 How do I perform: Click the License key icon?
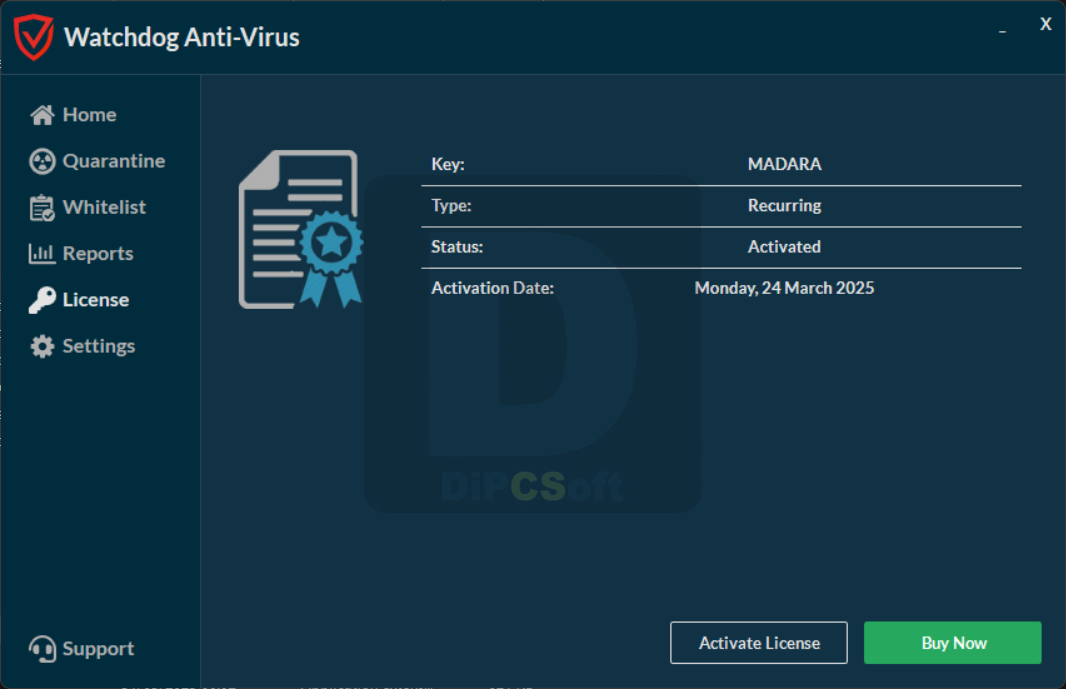pyautogui.click(x=42, y=300)
